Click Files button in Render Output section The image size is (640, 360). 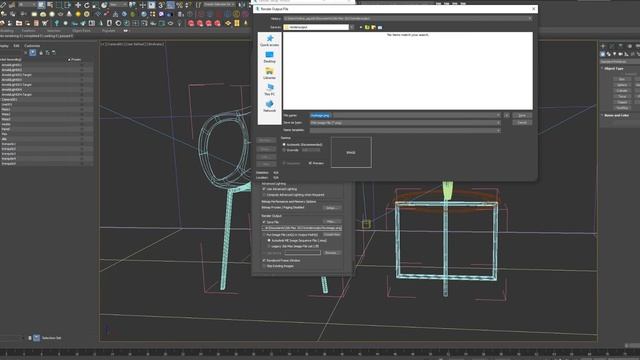tap(331, 222)
